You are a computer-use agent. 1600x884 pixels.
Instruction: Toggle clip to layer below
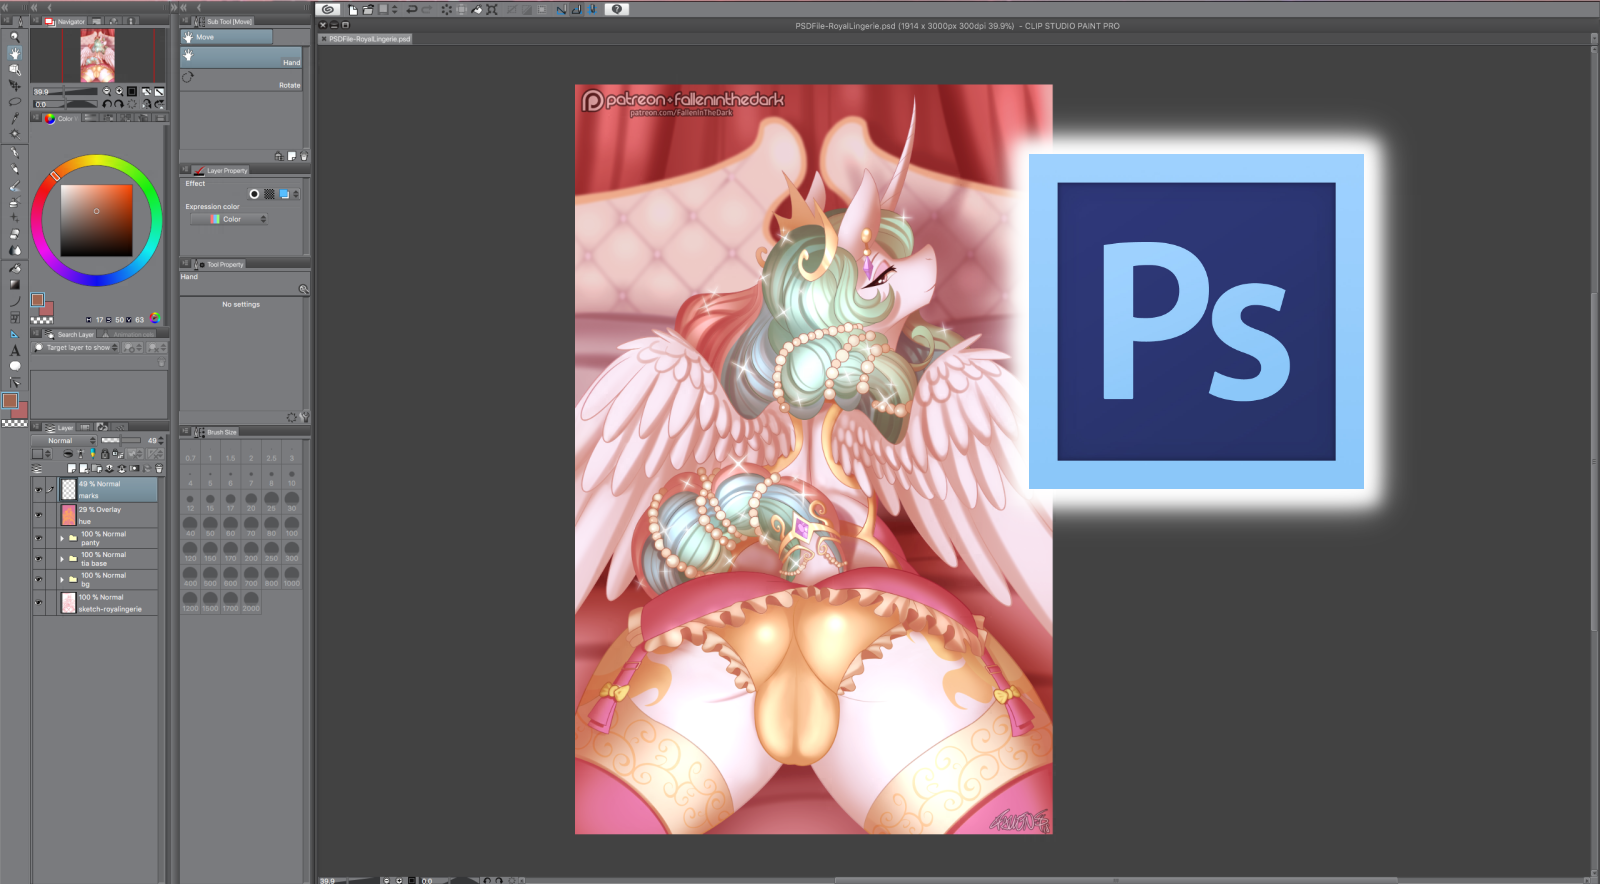pos(68,454)
